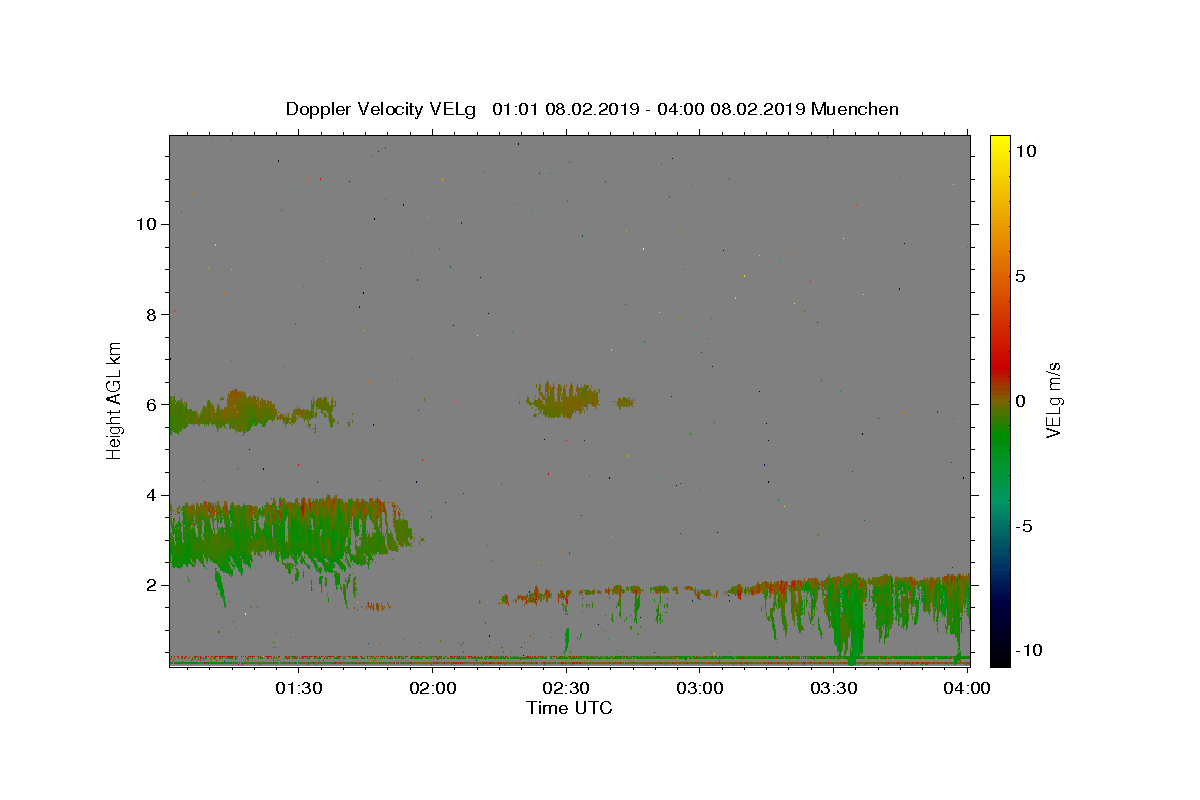Click the 02:00 time tick label

pos(432,688)
